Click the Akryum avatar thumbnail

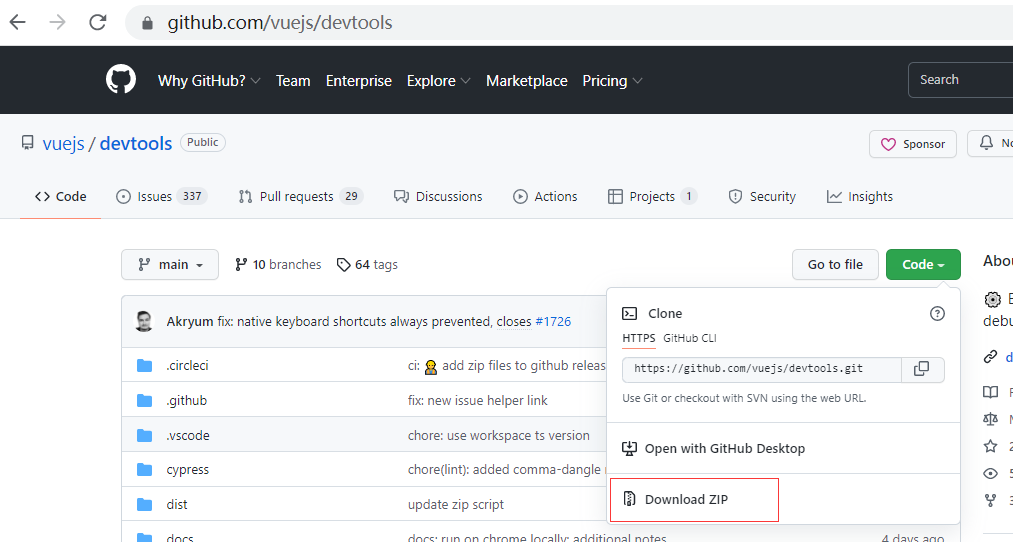[144, 321]
